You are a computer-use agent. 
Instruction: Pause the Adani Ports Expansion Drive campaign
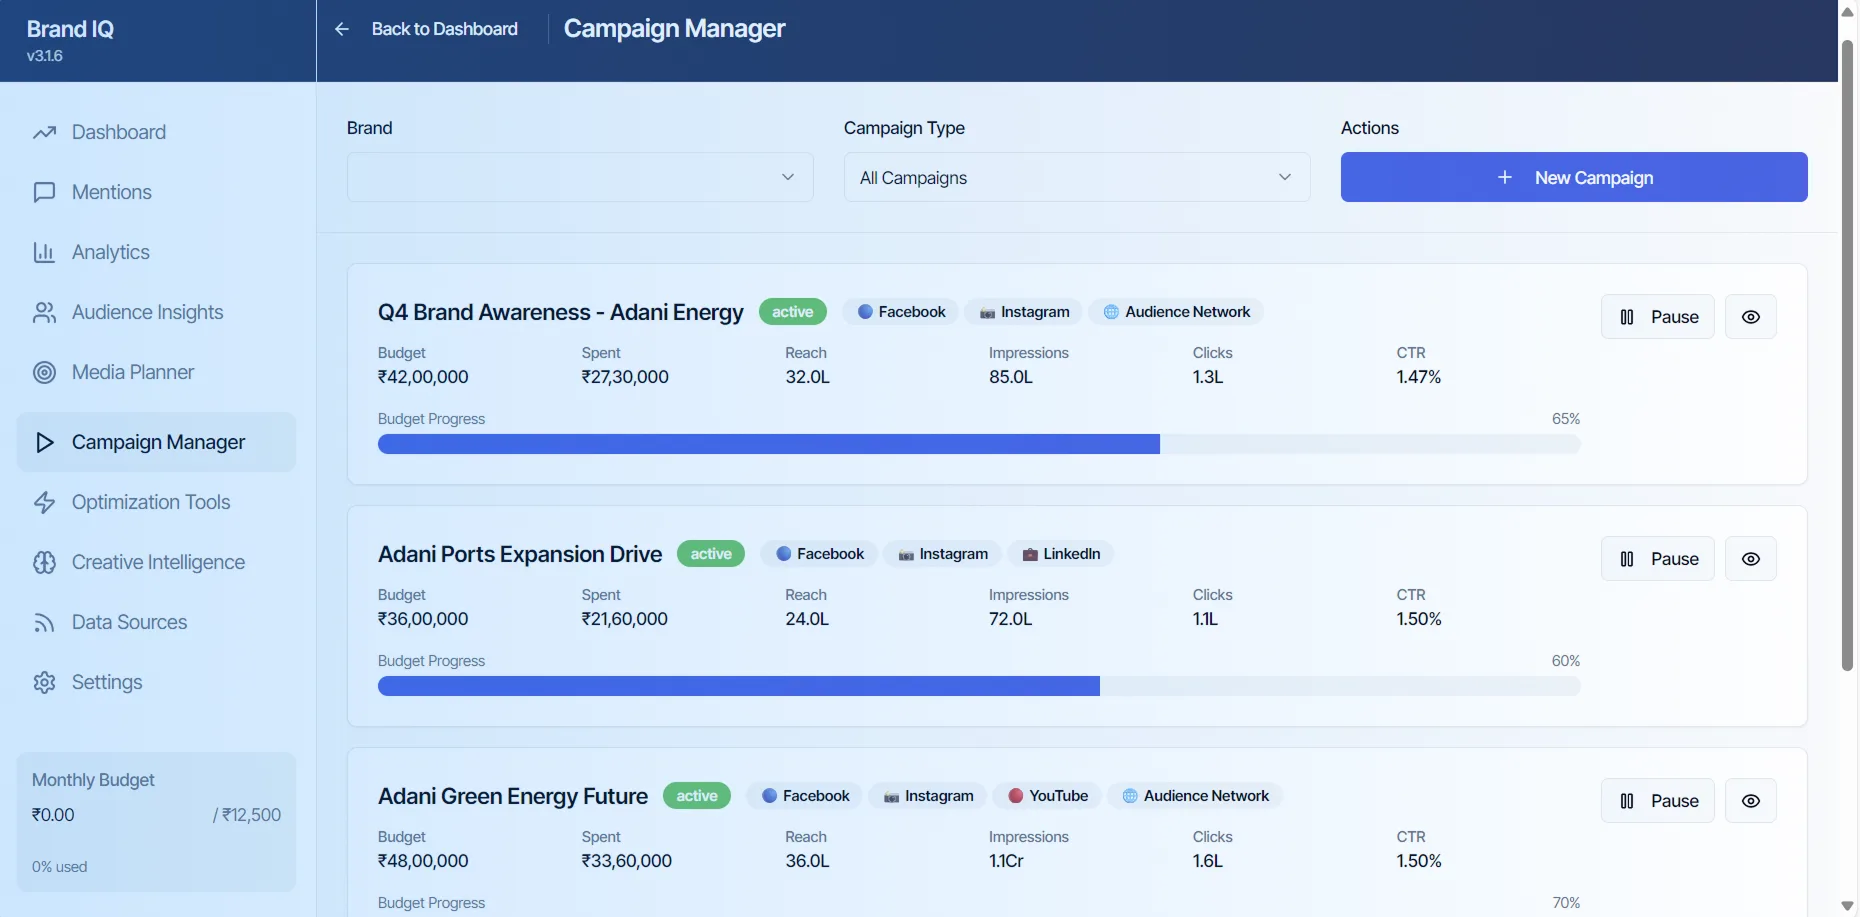click(x=1657, y=558)
